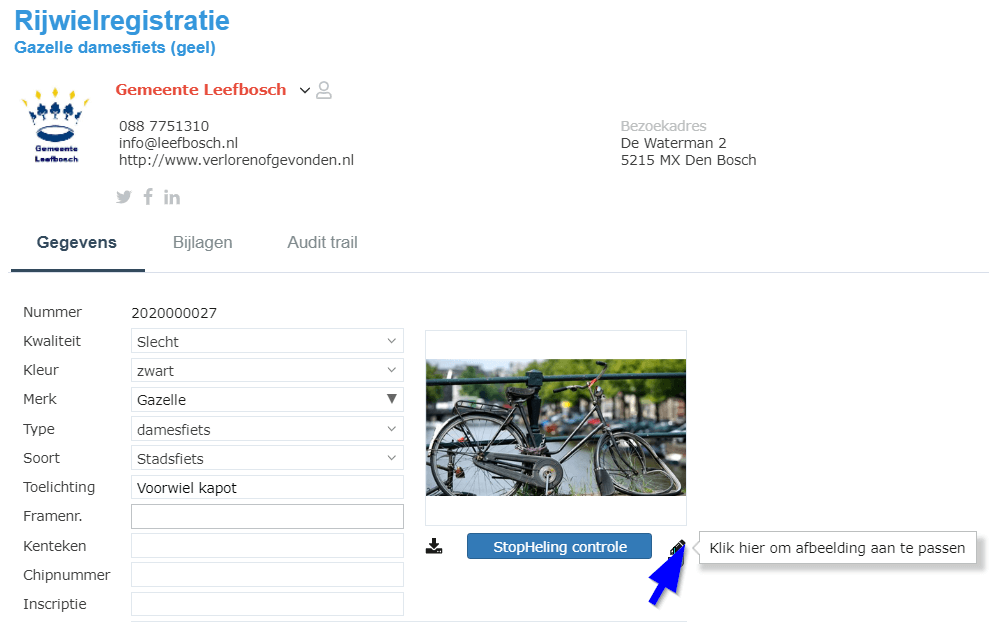This screenshot has width=989, height=622.
Task: Click the phone number 088 7751310
Action: coord(164,126)
